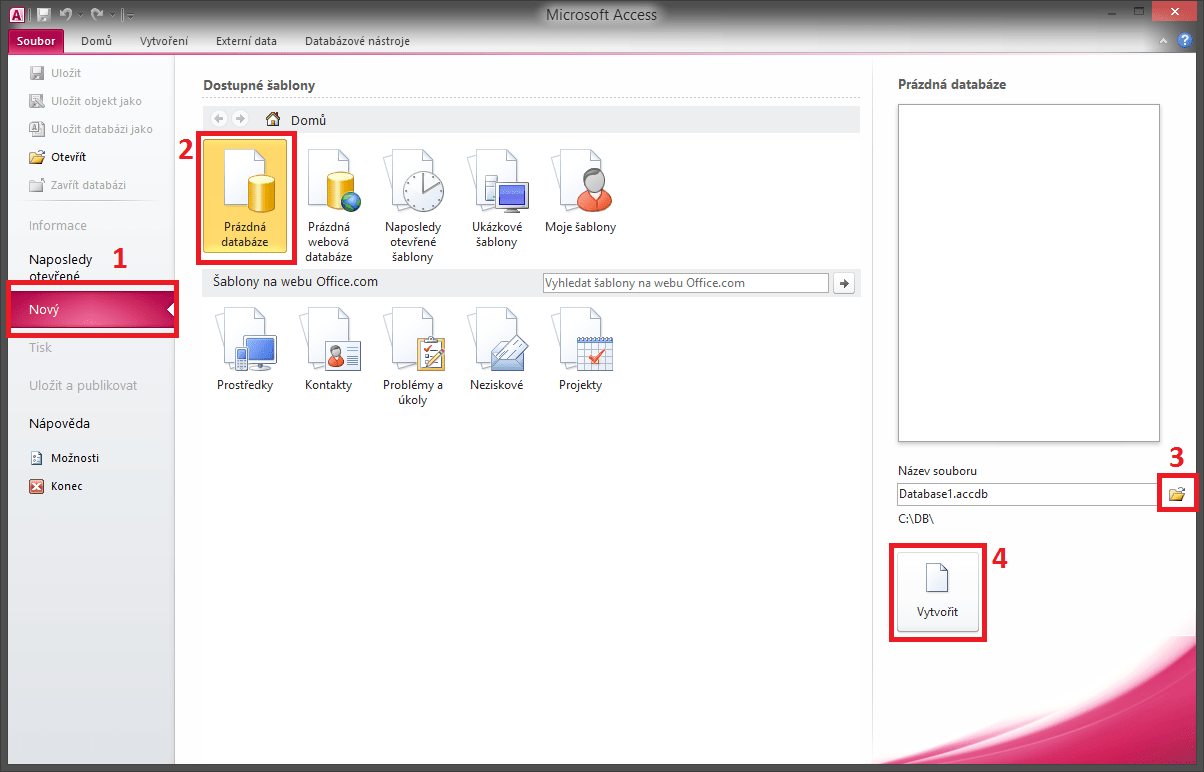Viewport: 1204px width, 772px height.
Task: Click the Vyhledat šablony search field
Action: (x=685, y=283)
